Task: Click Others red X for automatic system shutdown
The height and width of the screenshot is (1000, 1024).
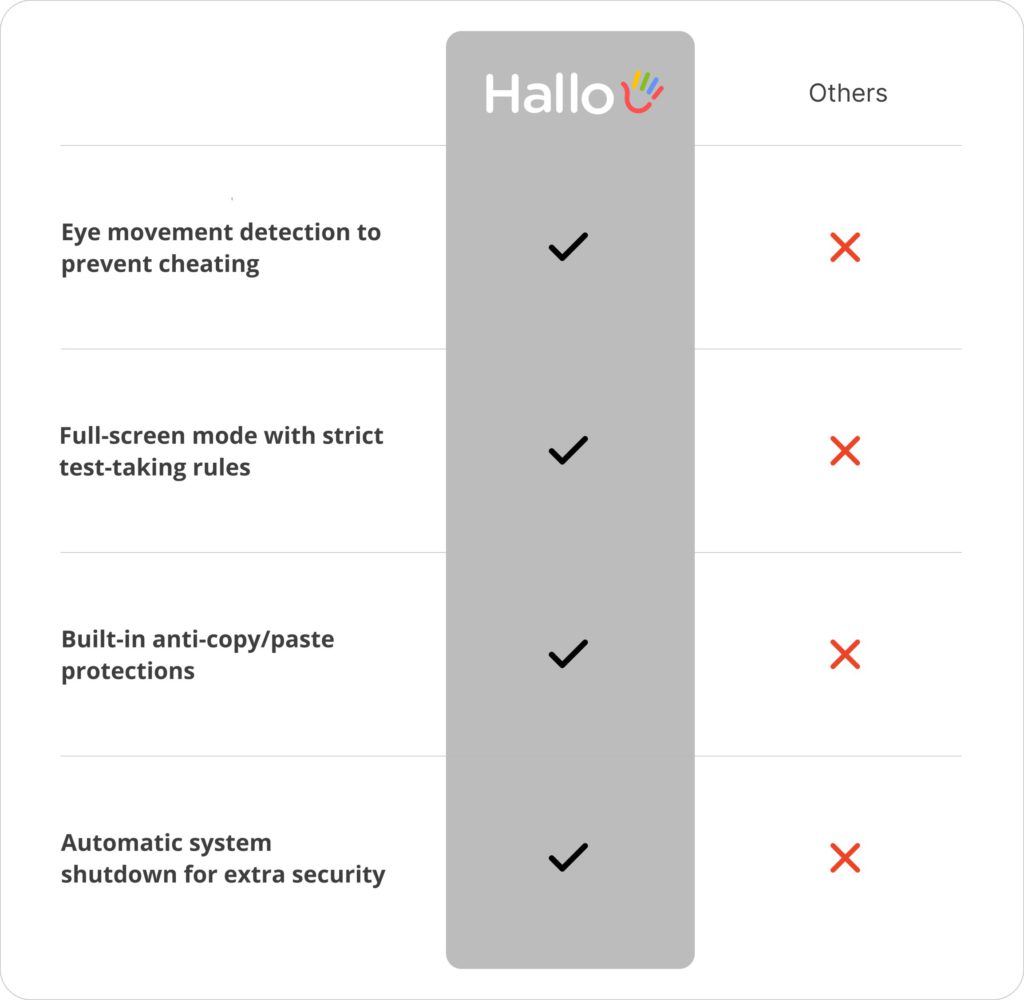Action: [845, 858]
